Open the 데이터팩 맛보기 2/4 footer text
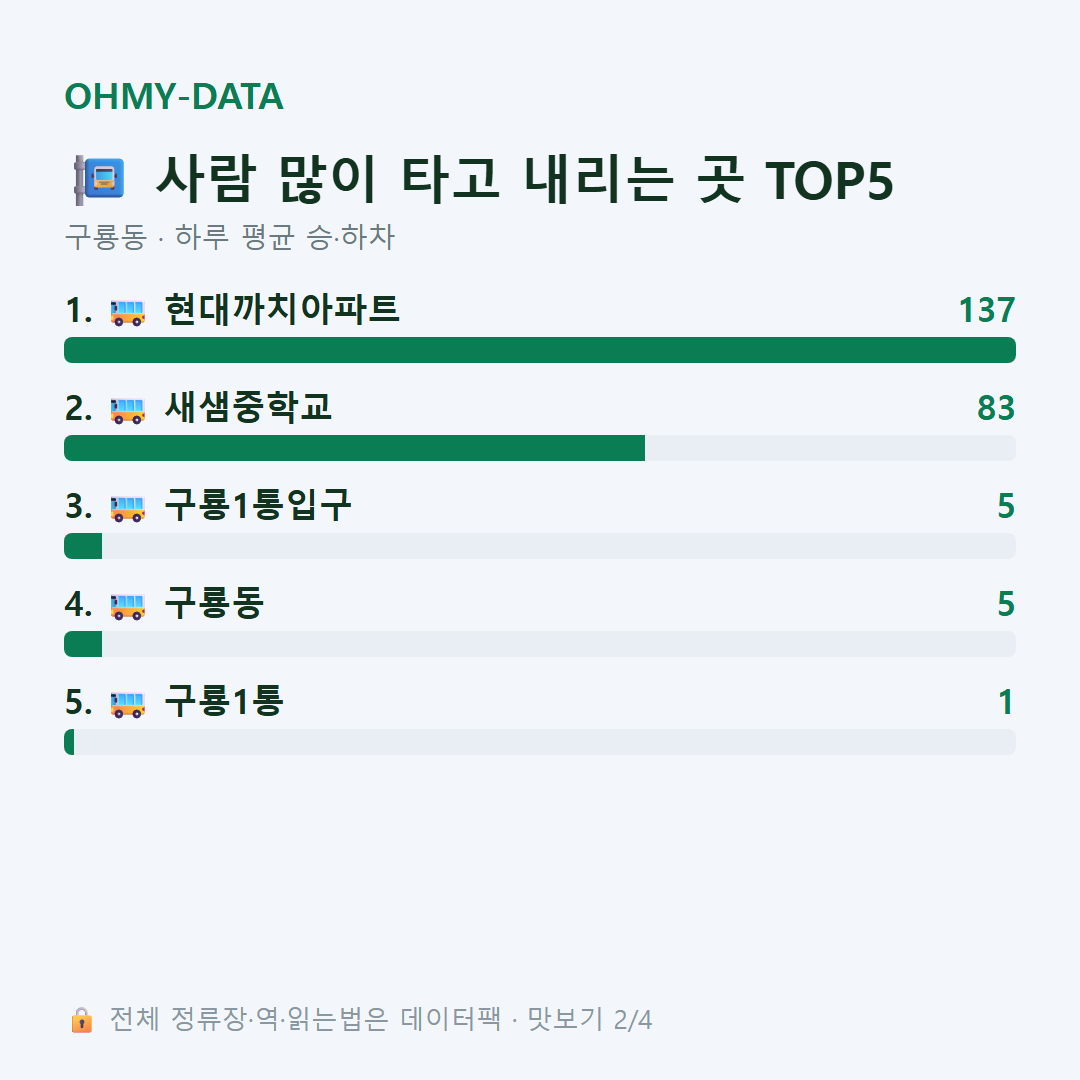 click(x=526, y=1019)
